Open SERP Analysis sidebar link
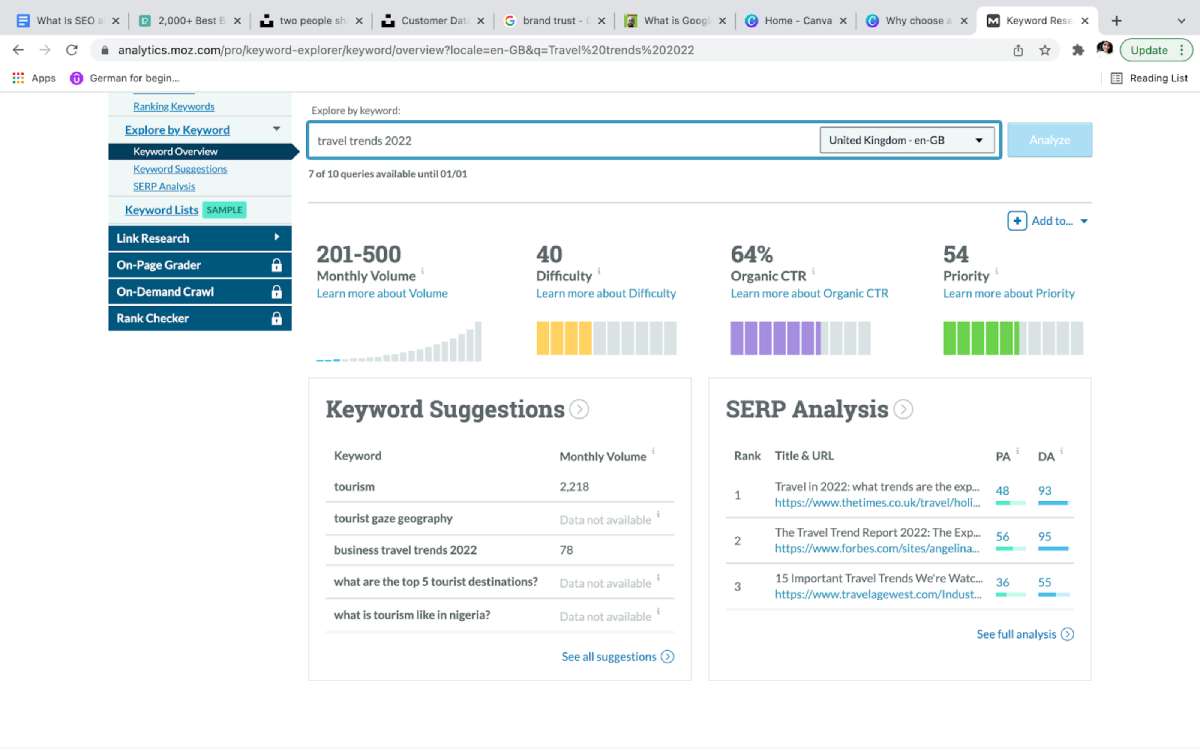 coord(164,186)
